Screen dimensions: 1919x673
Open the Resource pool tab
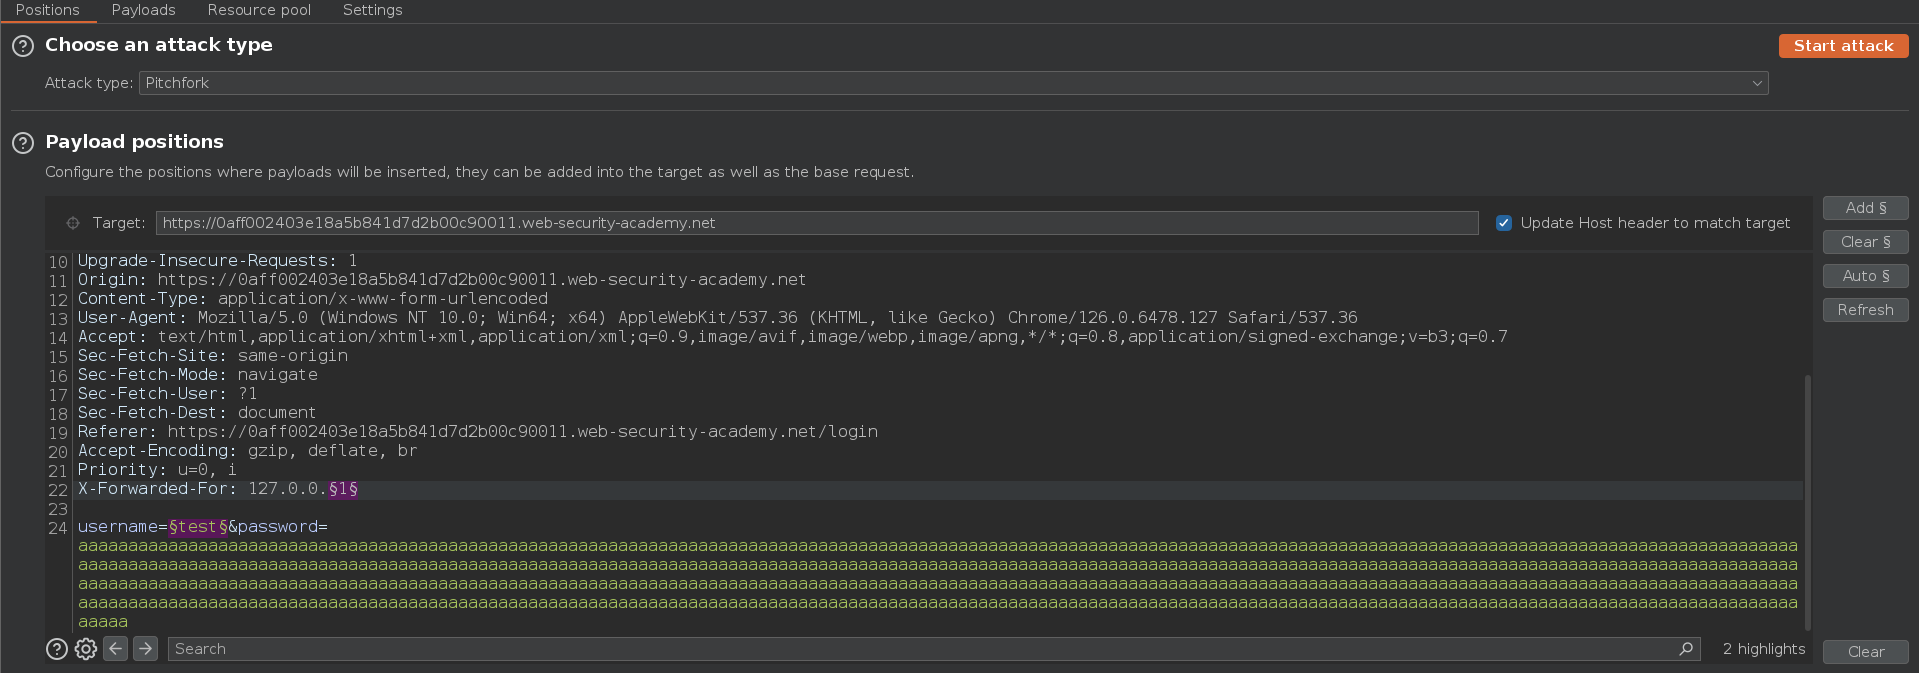[259, 10]
